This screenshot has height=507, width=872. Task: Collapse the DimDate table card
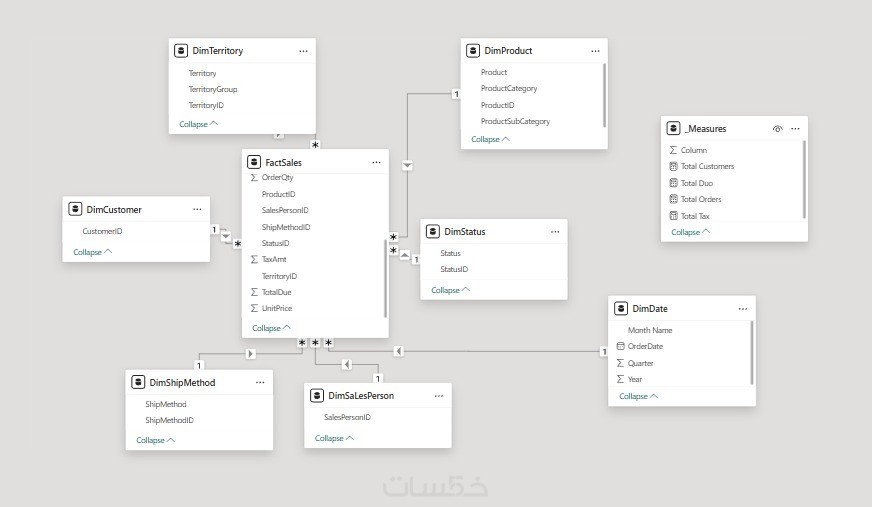[638, 396]
